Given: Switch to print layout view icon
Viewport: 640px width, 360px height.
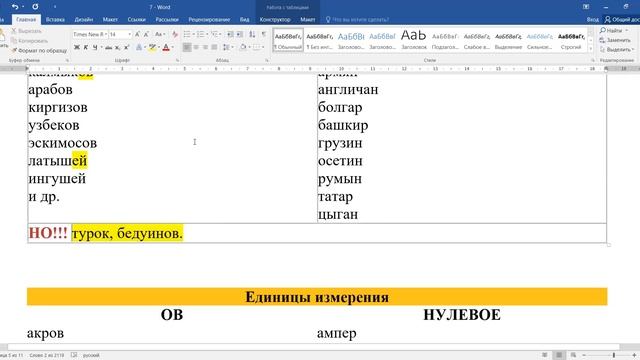Looking at the screenshot, I should [559, 355].
